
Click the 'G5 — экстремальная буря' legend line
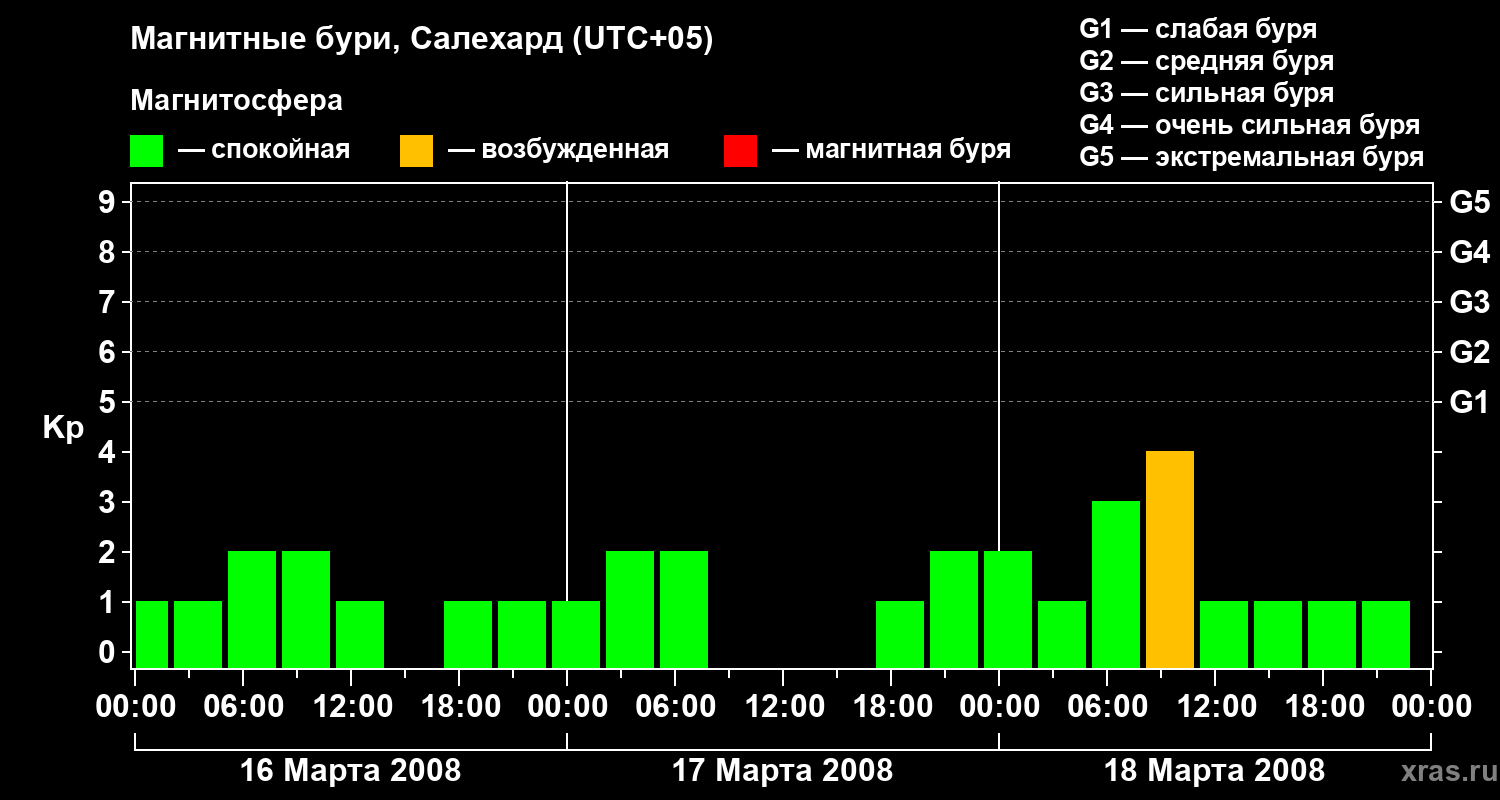coord(1252,157)
